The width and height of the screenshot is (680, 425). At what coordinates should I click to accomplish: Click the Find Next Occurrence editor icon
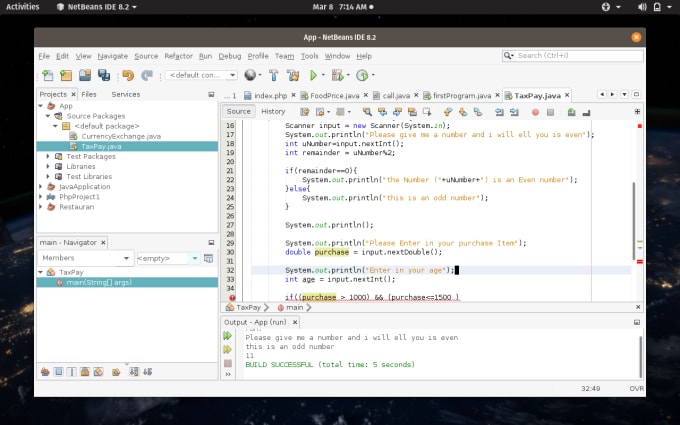click(x=397, y=112)
